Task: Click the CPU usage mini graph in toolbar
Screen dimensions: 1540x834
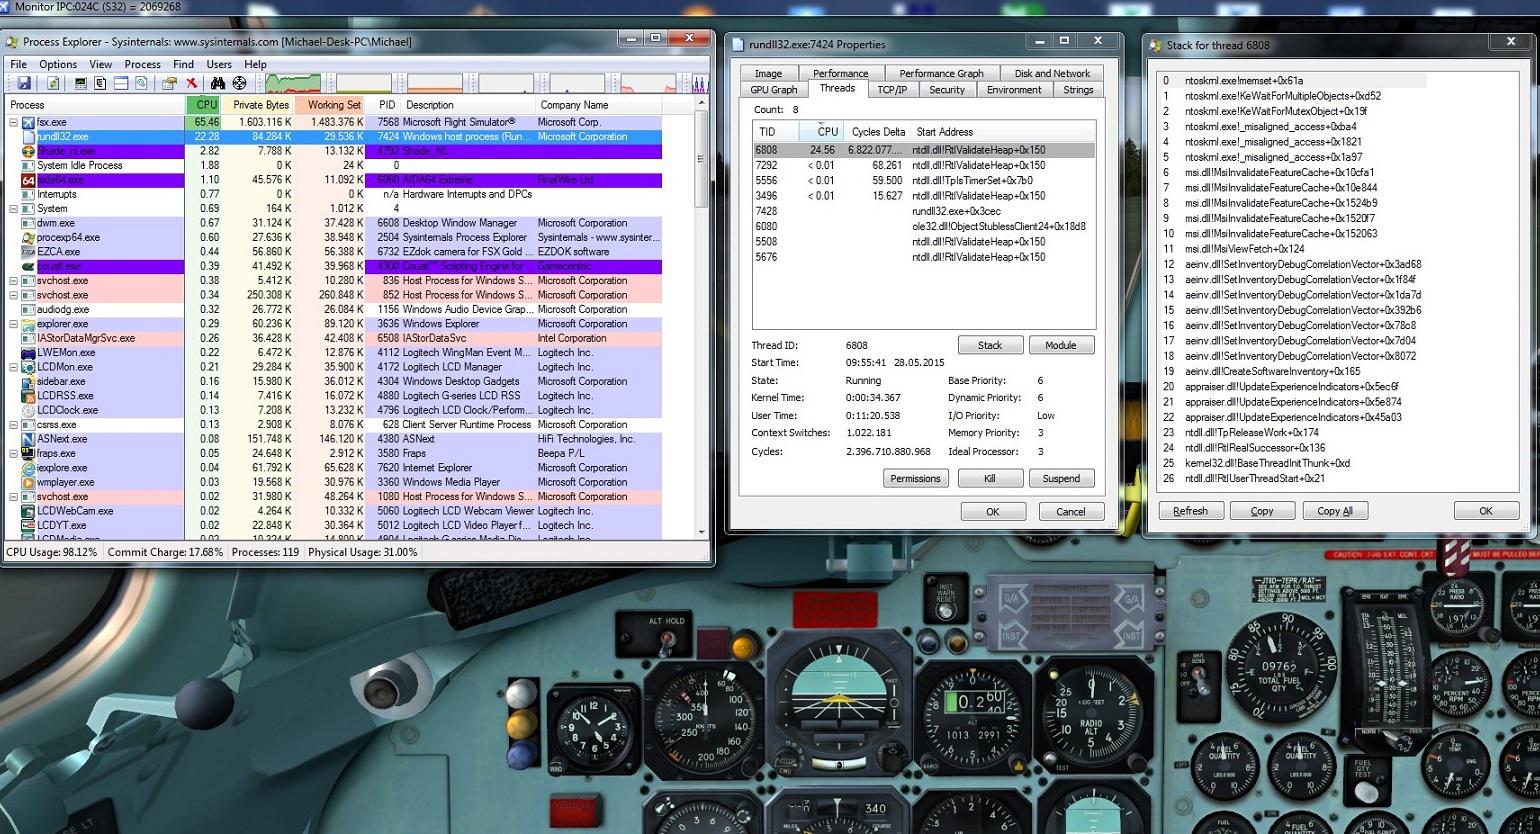Action: 293,83
